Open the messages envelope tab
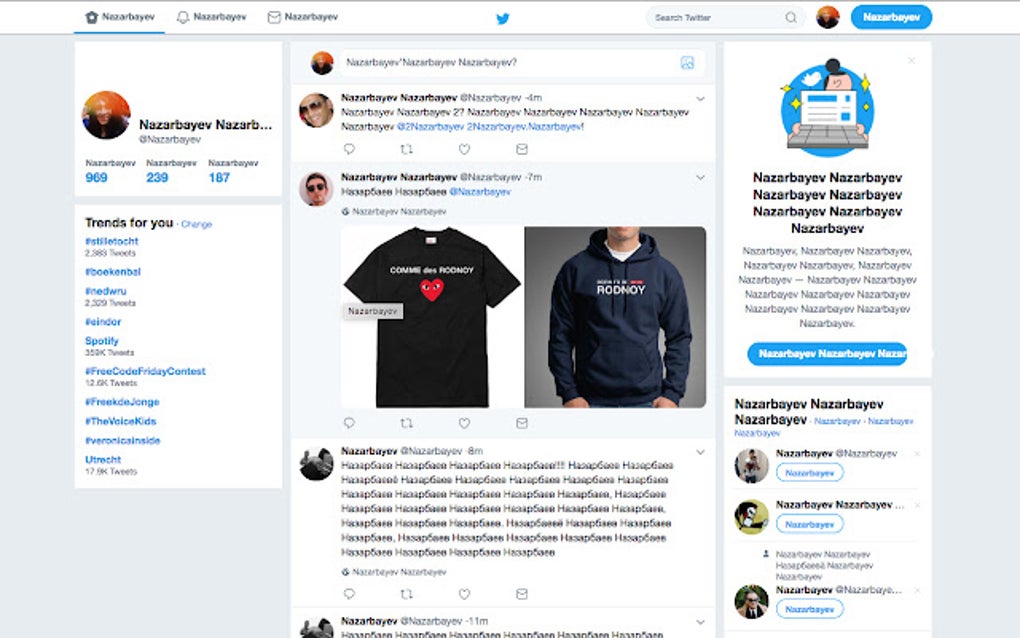This screenshot has width=1020, height=638. point(303,17)
